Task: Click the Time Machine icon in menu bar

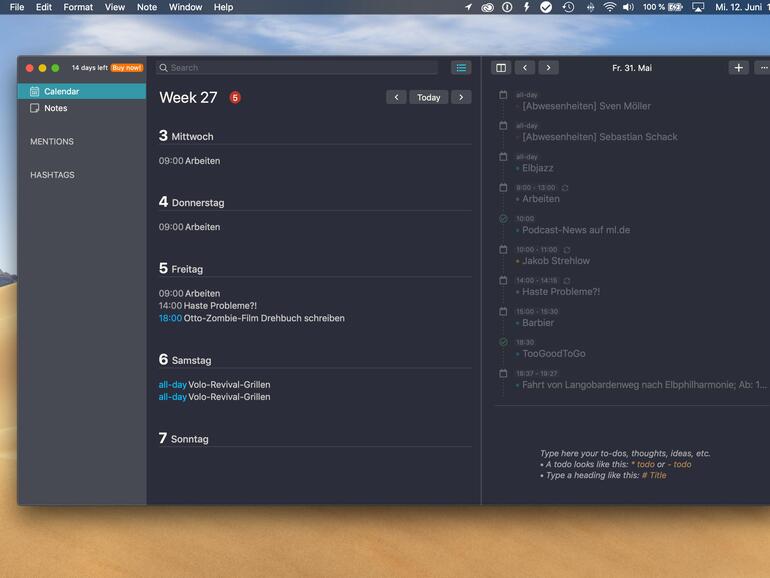Action: click(568, 7)
